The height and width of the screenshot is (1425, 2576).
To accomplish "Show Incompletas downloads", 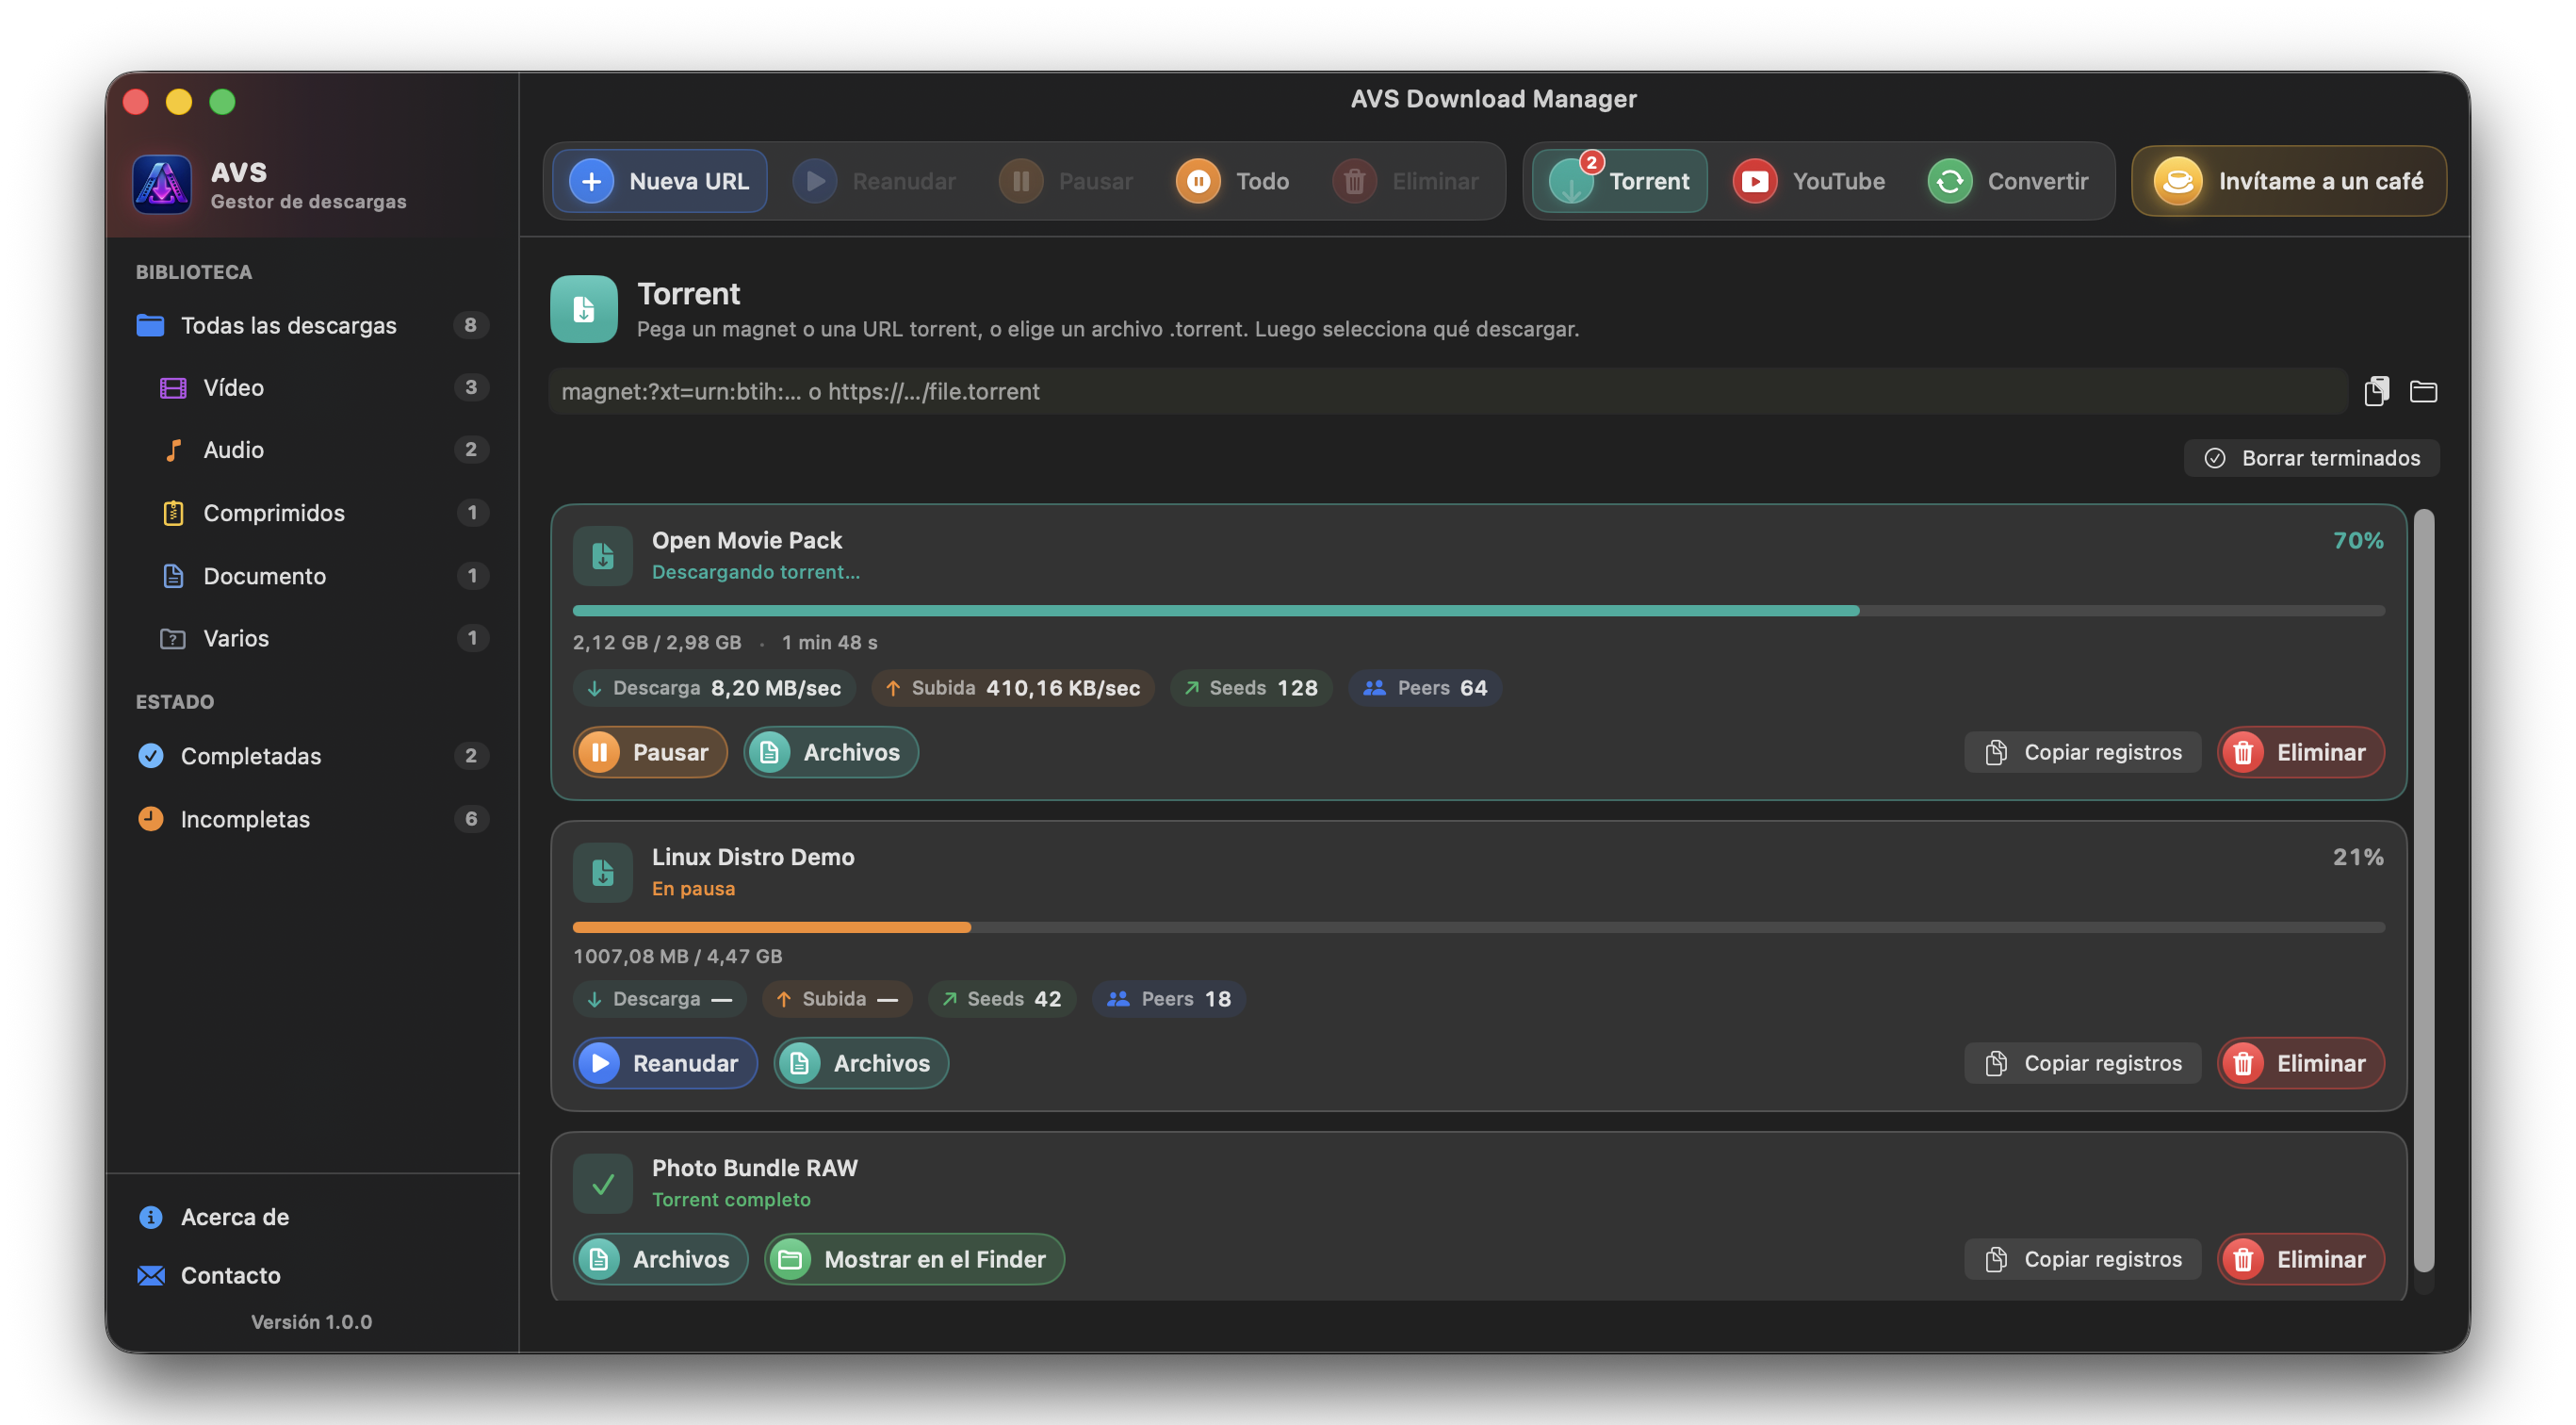I will pos(312,819).
